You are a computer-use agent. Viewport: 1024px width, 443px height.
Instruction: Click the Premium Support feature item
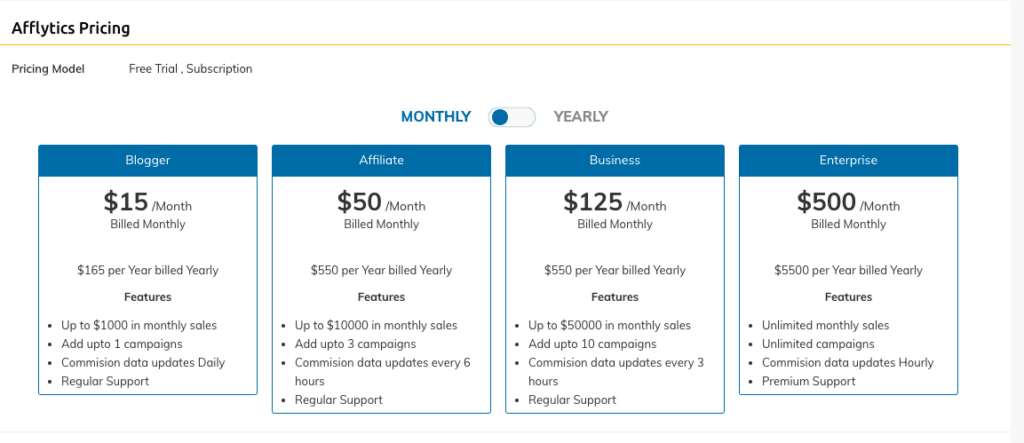pyautogui.click(x=808, y=381)
